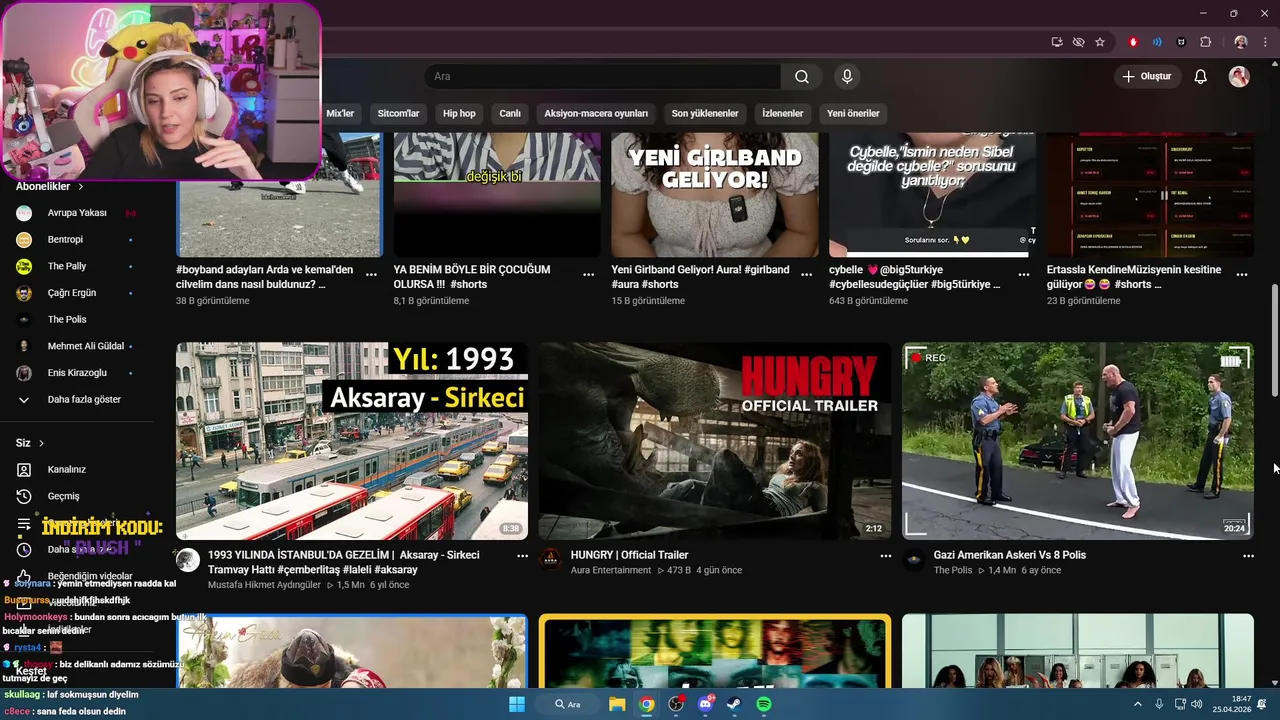
Task: Click the page vertical scrollbar thumb
Action: click(x=1274, y=340)
